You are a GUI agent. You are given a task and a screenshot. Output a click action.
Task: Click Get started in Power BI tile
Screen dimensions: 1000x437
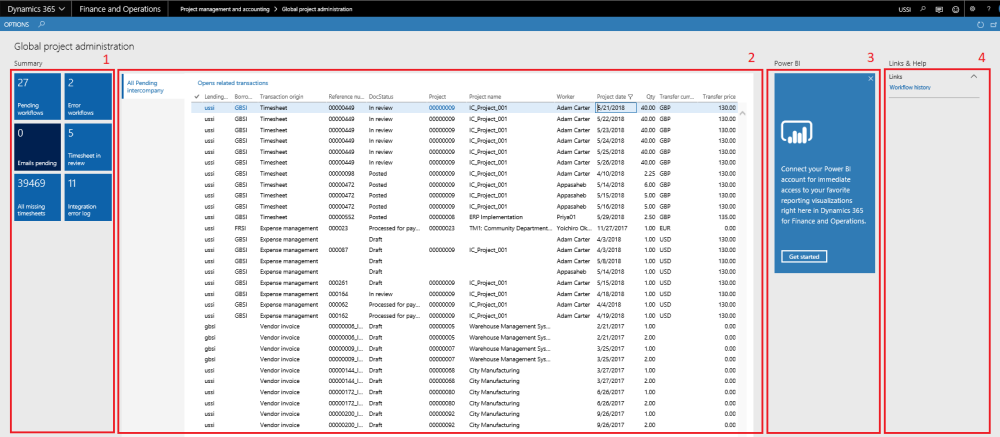coord(804,256)
